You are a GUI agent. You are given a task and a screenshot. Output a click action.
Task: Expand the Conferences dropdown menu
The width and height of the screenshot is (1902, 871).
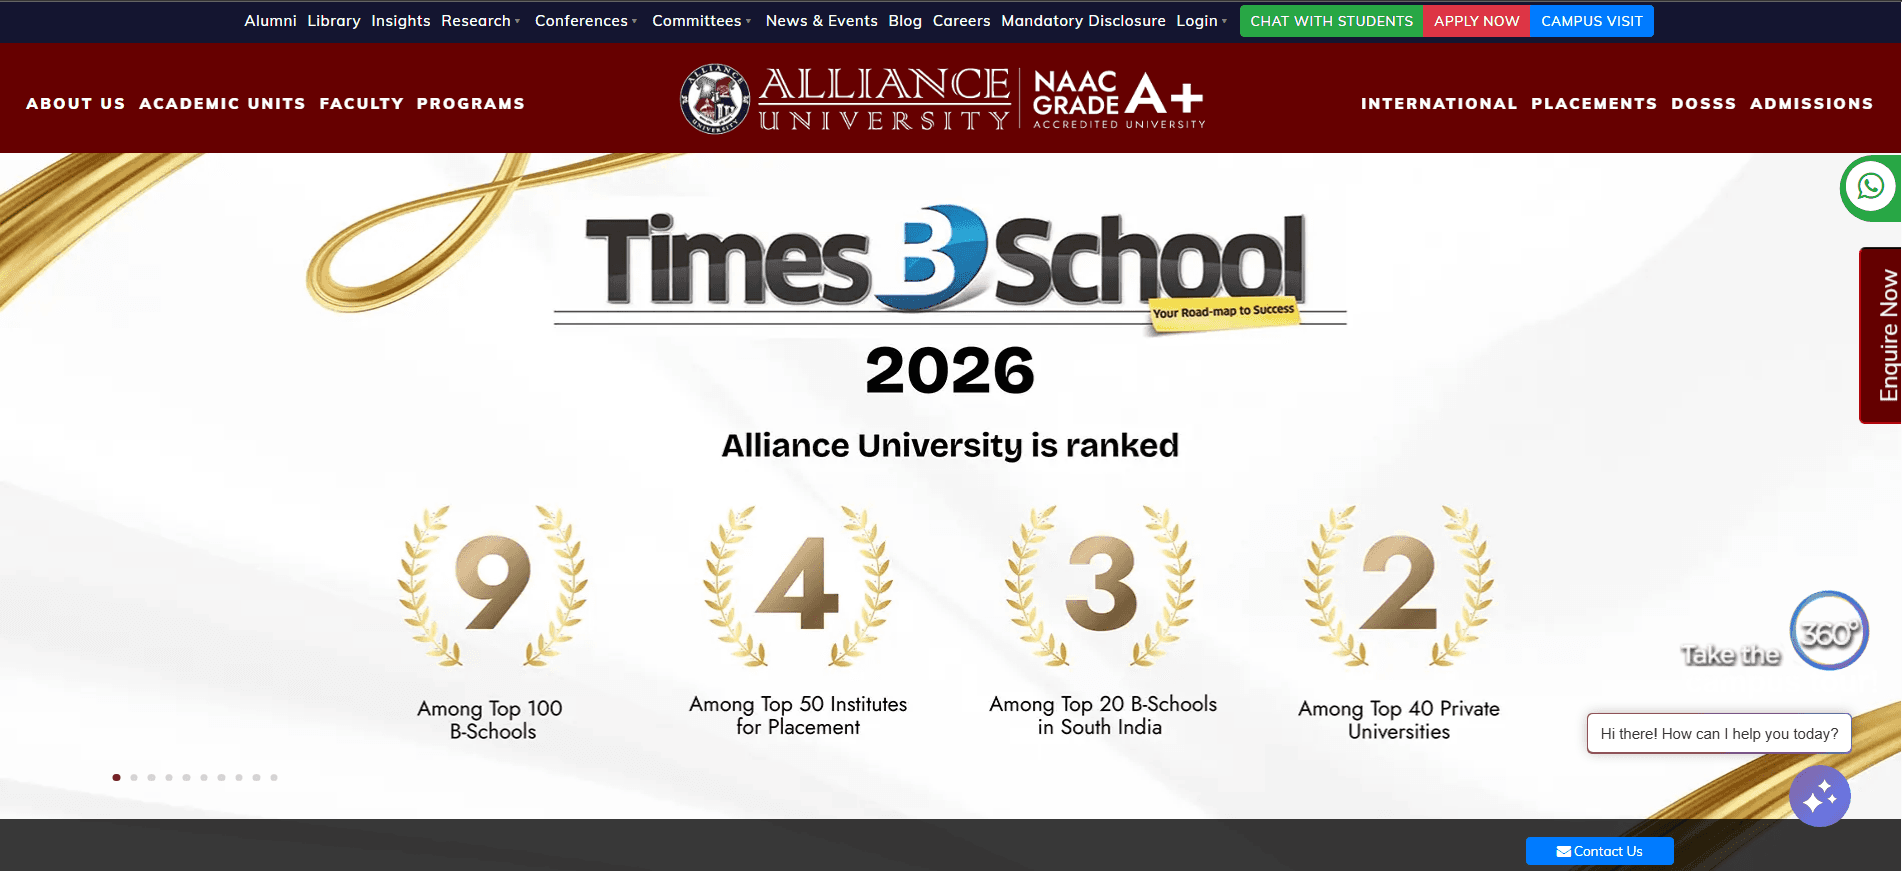[586, 21]
